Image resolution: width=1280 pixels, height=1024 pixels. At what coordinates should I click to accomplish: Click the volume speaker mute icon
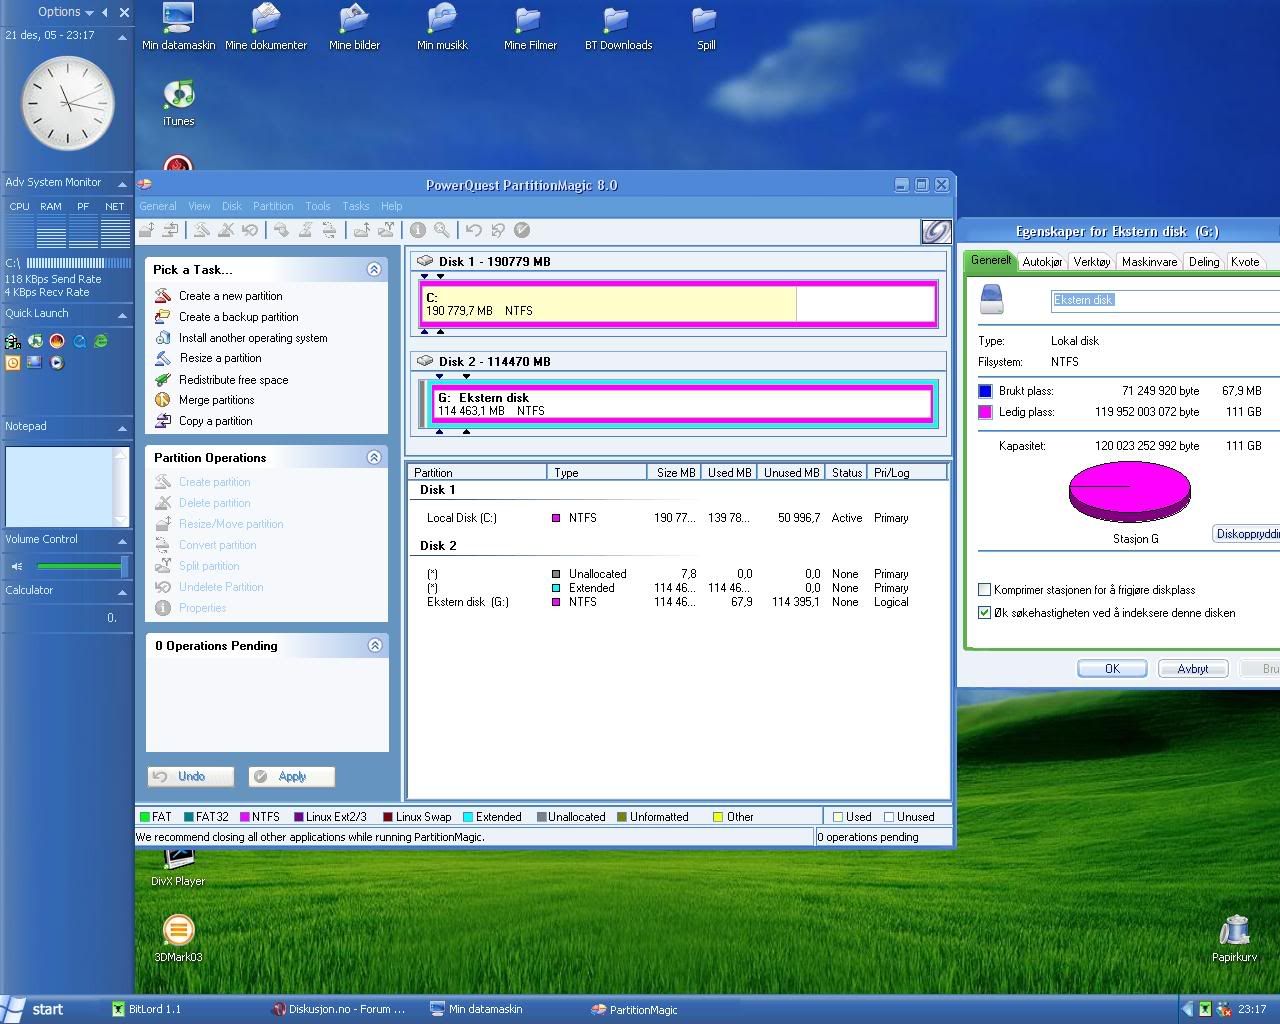click(x=17, y=566)
